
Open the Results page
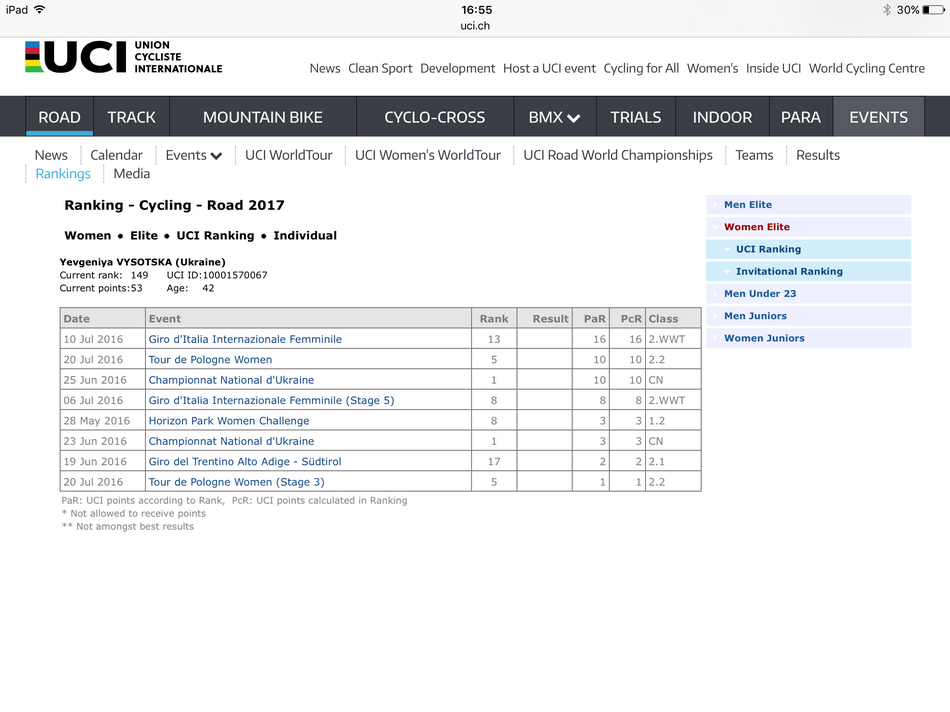point(818,155)
